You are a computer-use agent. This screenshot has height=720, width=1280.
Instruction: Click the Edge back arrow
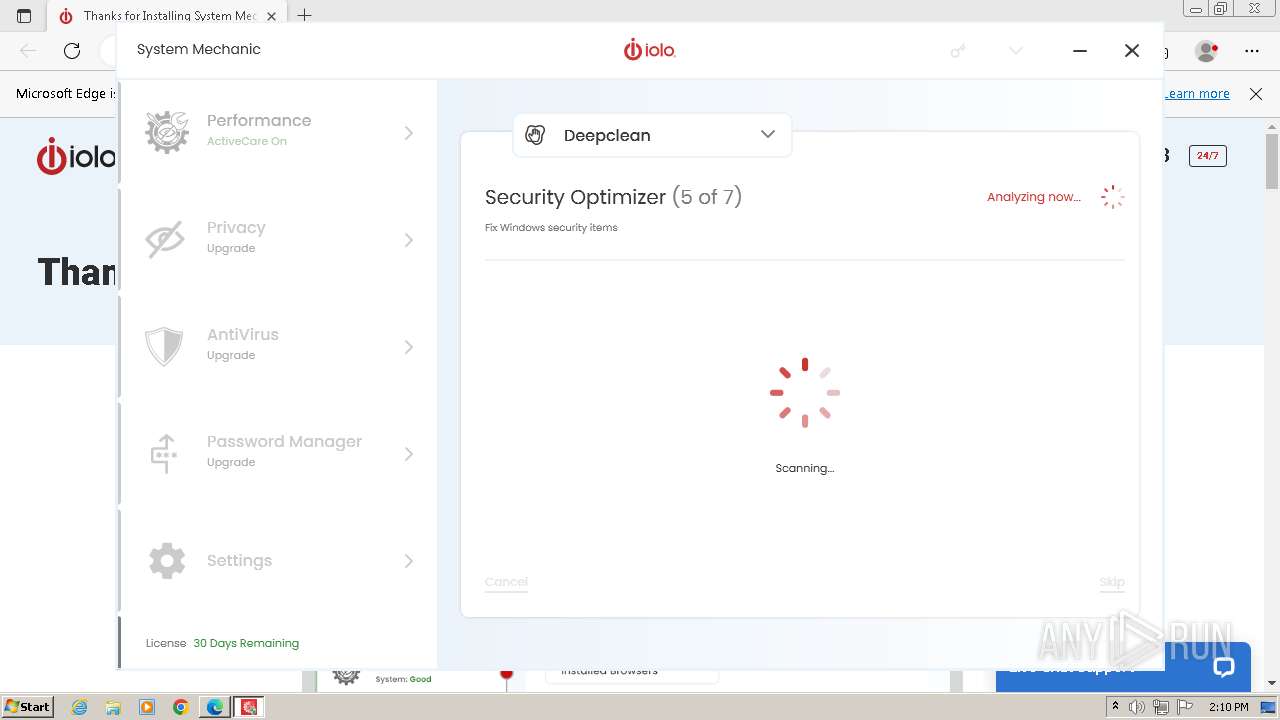pos(28,50)
